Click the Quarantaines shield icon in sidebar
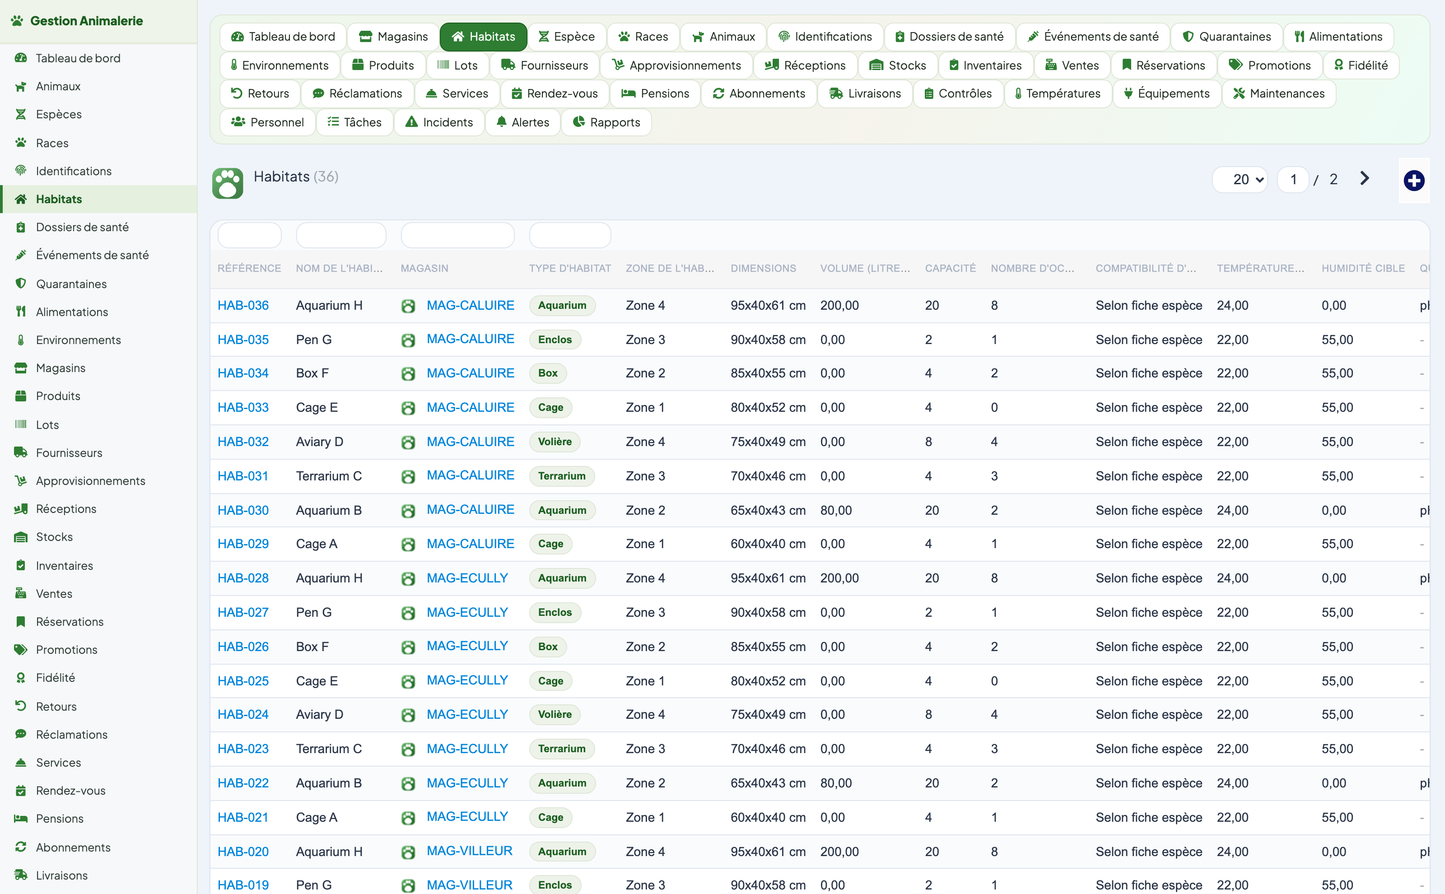The height and width of the screenshot is (894, 1445). [x=20, y=284]
